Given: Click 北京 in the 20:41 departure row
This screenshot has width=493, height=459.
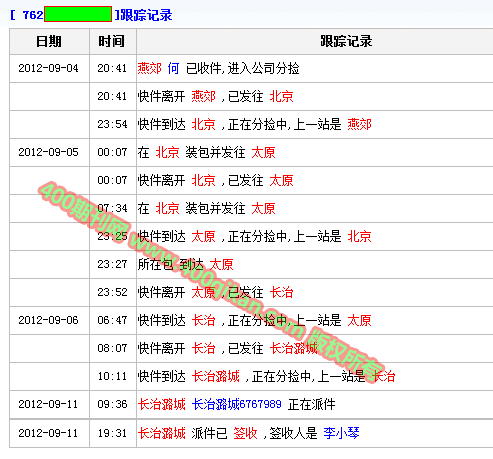Looking at the screenshot, I should tap(281, 96).
